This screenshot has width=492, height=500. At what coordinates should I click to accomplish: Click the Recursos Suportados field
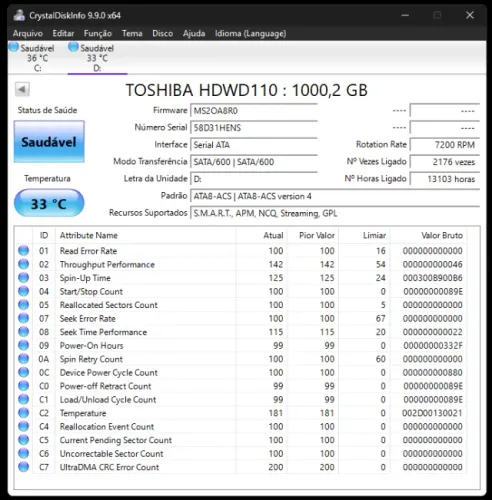(335, 213)
